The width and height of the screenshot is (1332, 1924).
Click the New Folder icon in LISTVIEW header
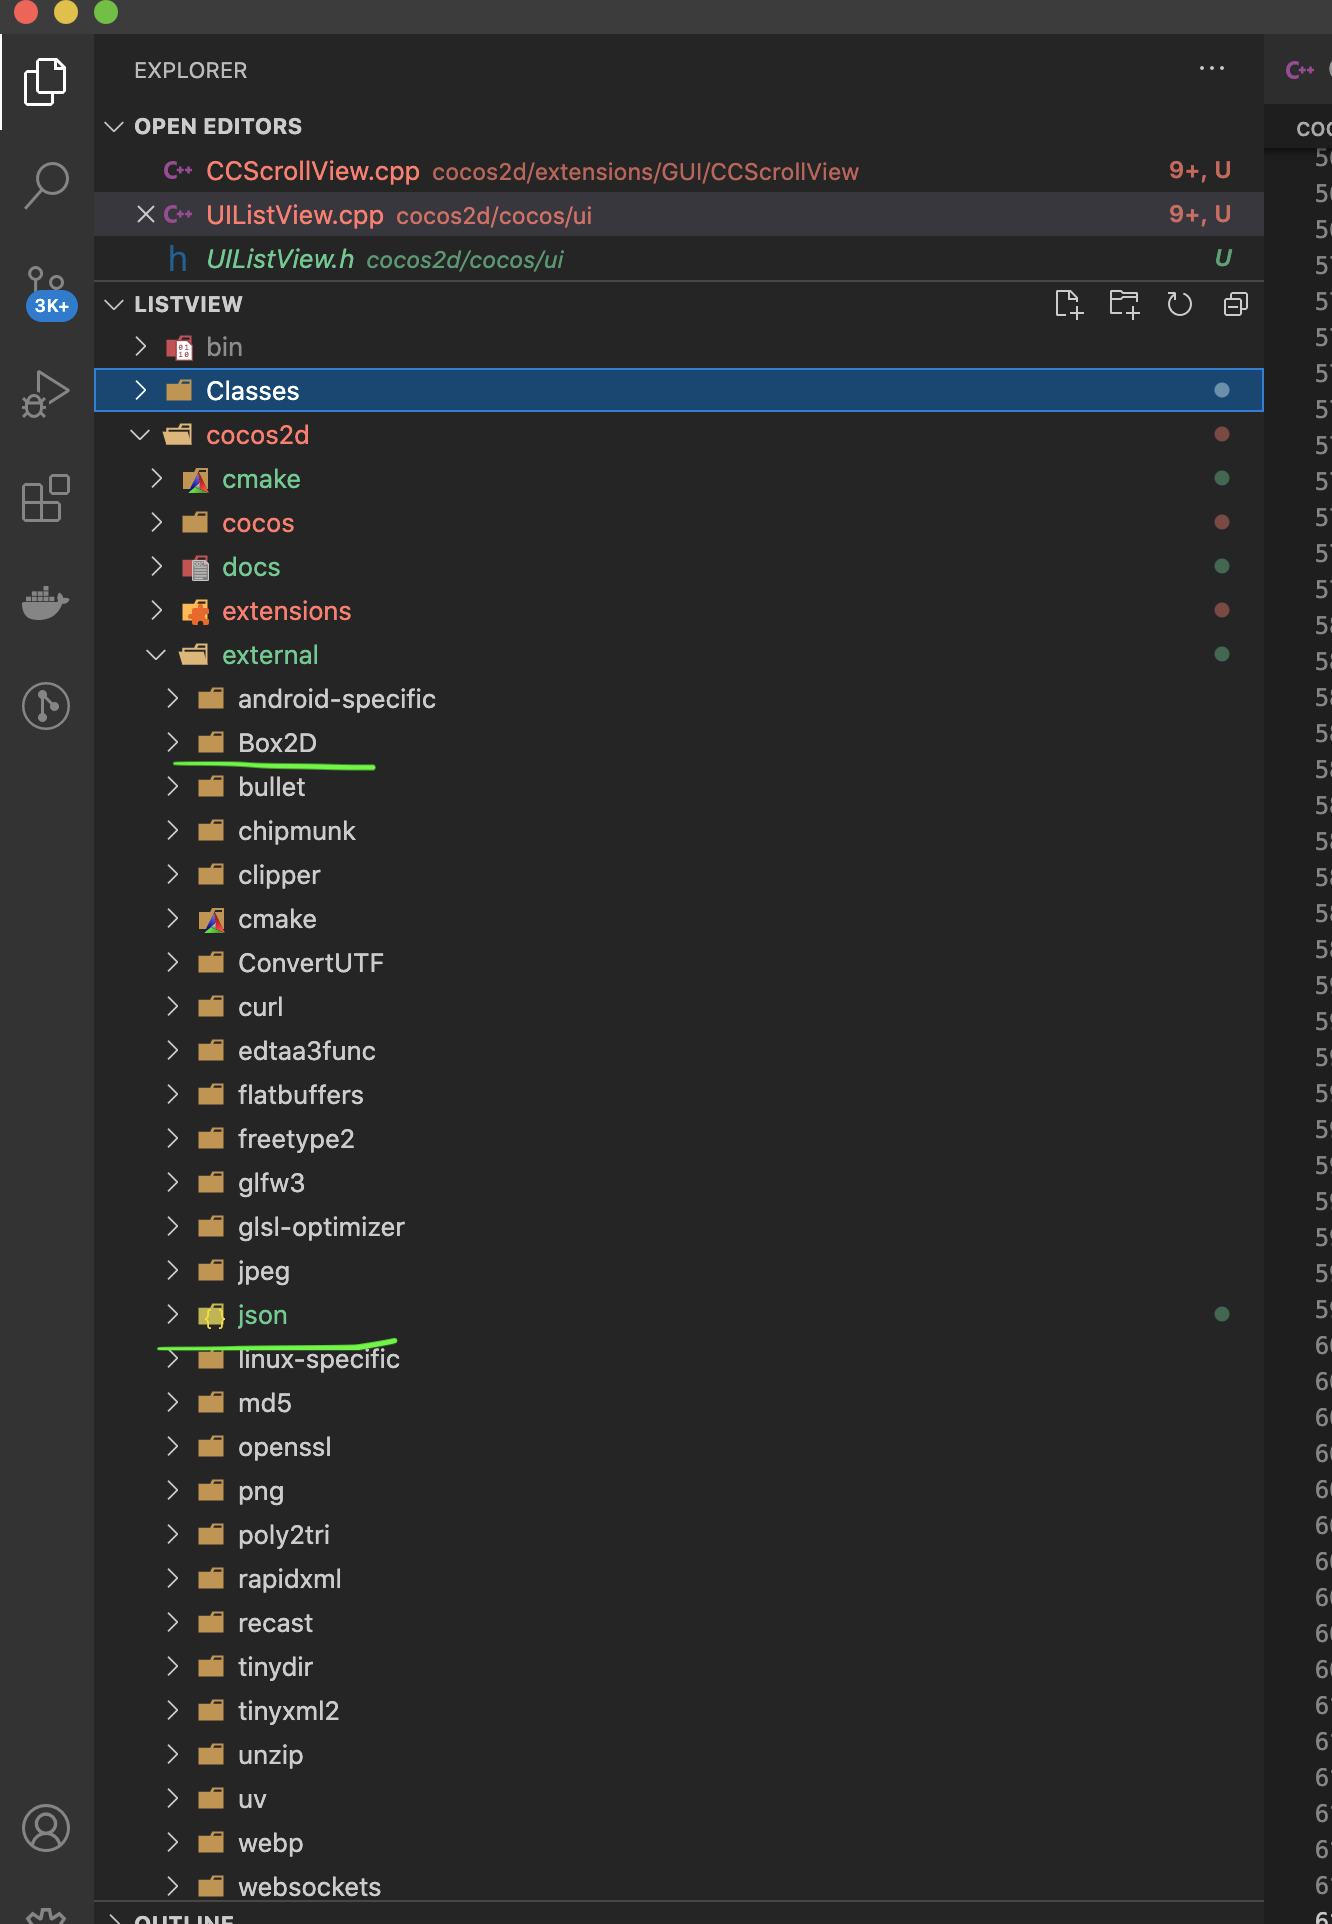1124,304
